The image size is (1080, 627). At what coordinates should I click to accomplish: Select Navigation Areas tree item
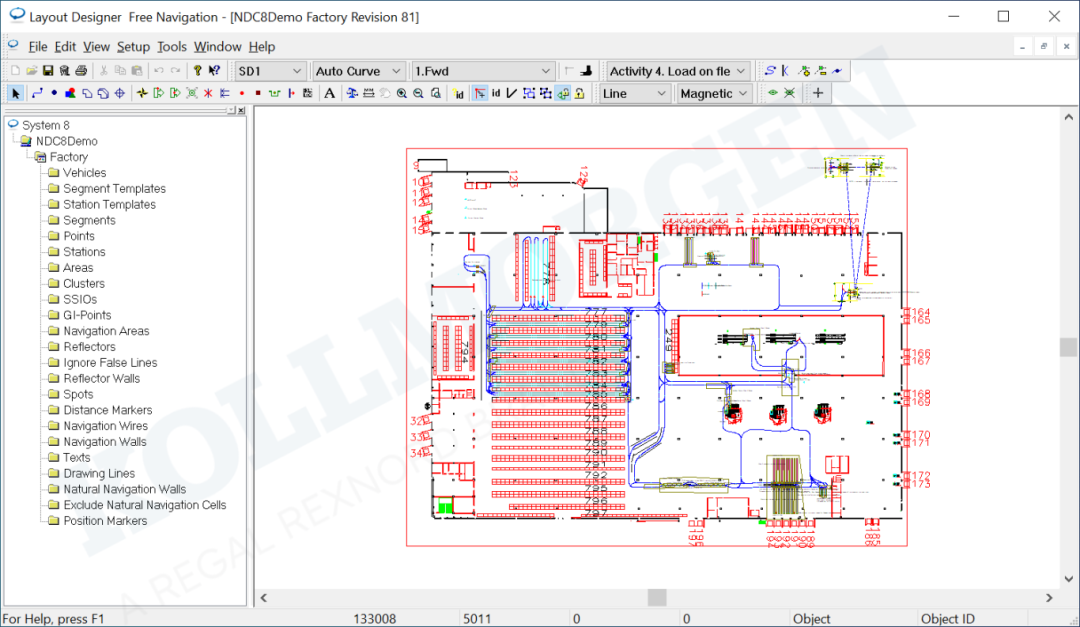106,331
